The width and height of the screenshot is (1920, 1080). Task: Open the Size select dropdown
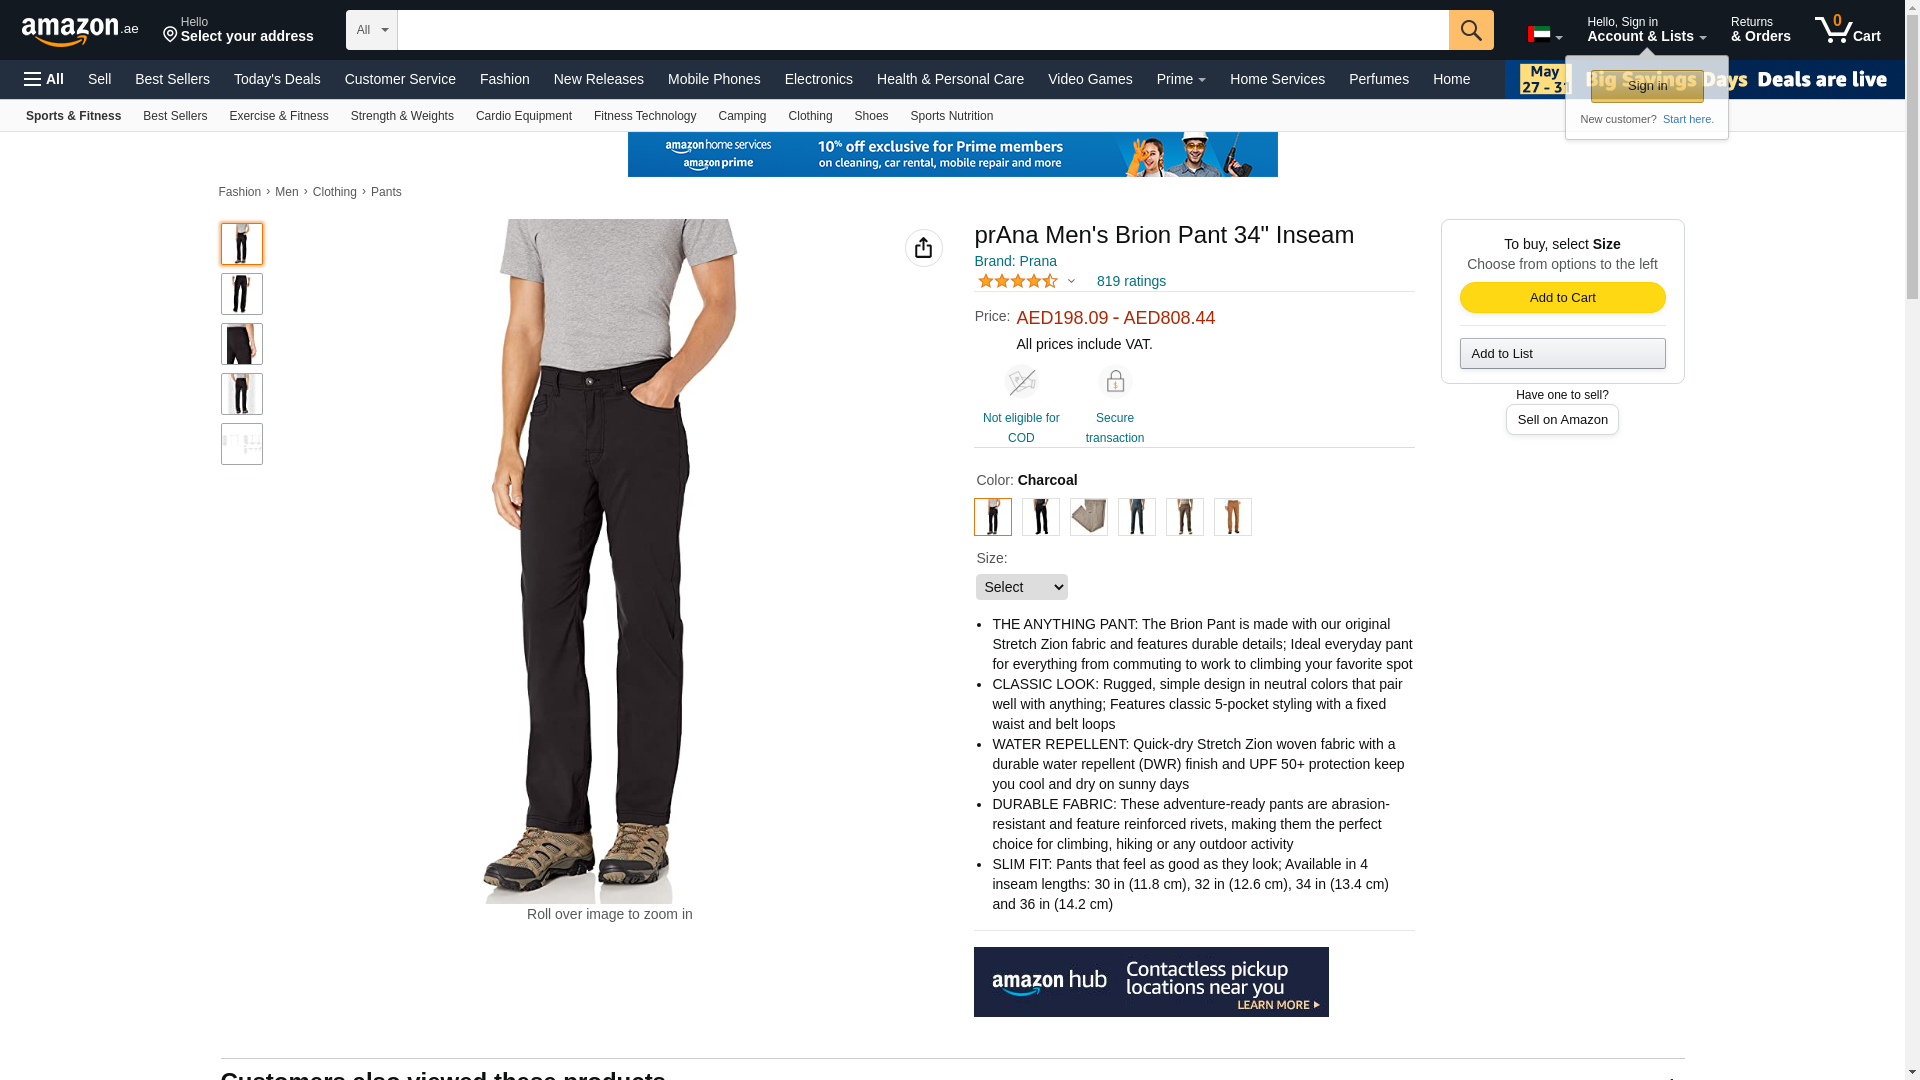(1021, 587)
